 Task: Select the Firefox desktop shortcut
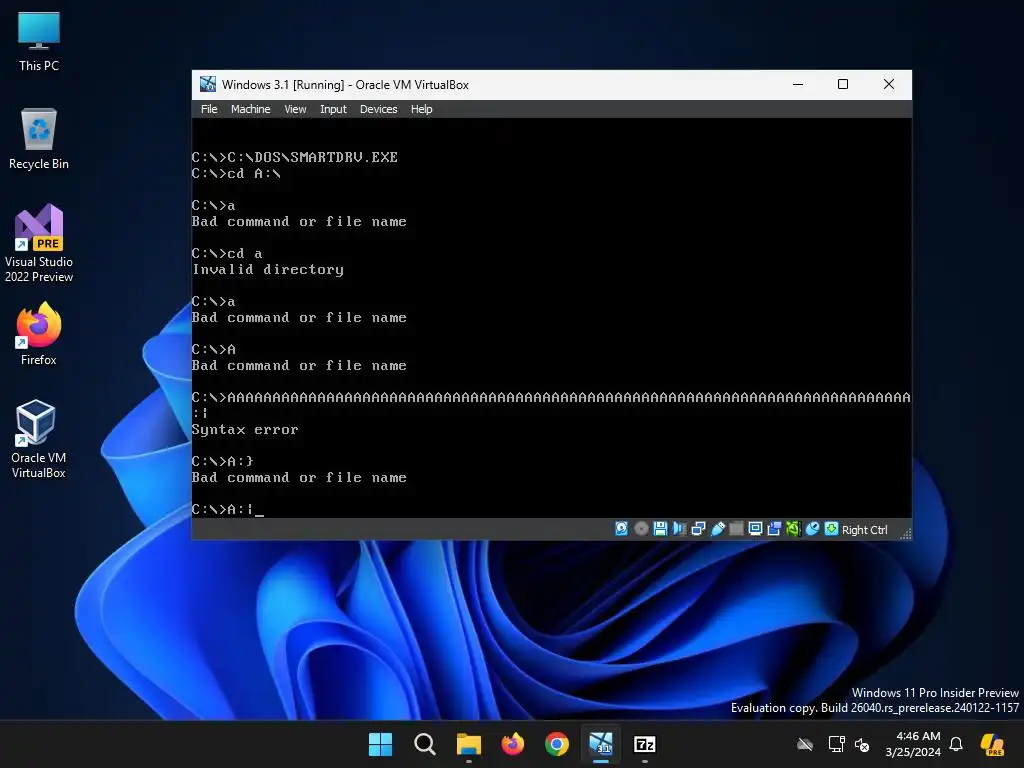coord(39,334)
